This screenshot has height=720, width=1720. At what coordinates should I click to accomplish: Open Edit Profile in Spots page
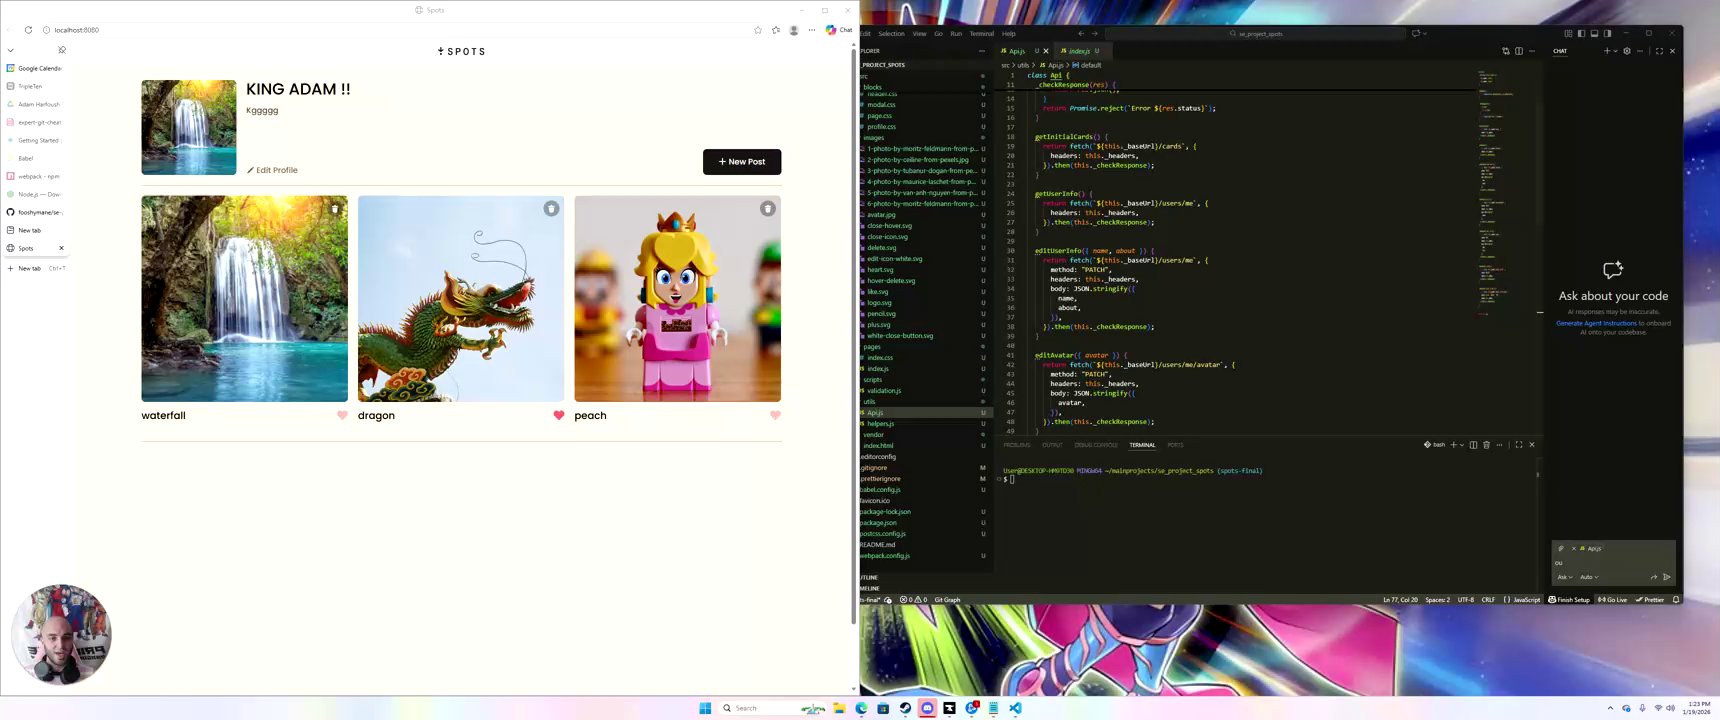coord(272,170)
